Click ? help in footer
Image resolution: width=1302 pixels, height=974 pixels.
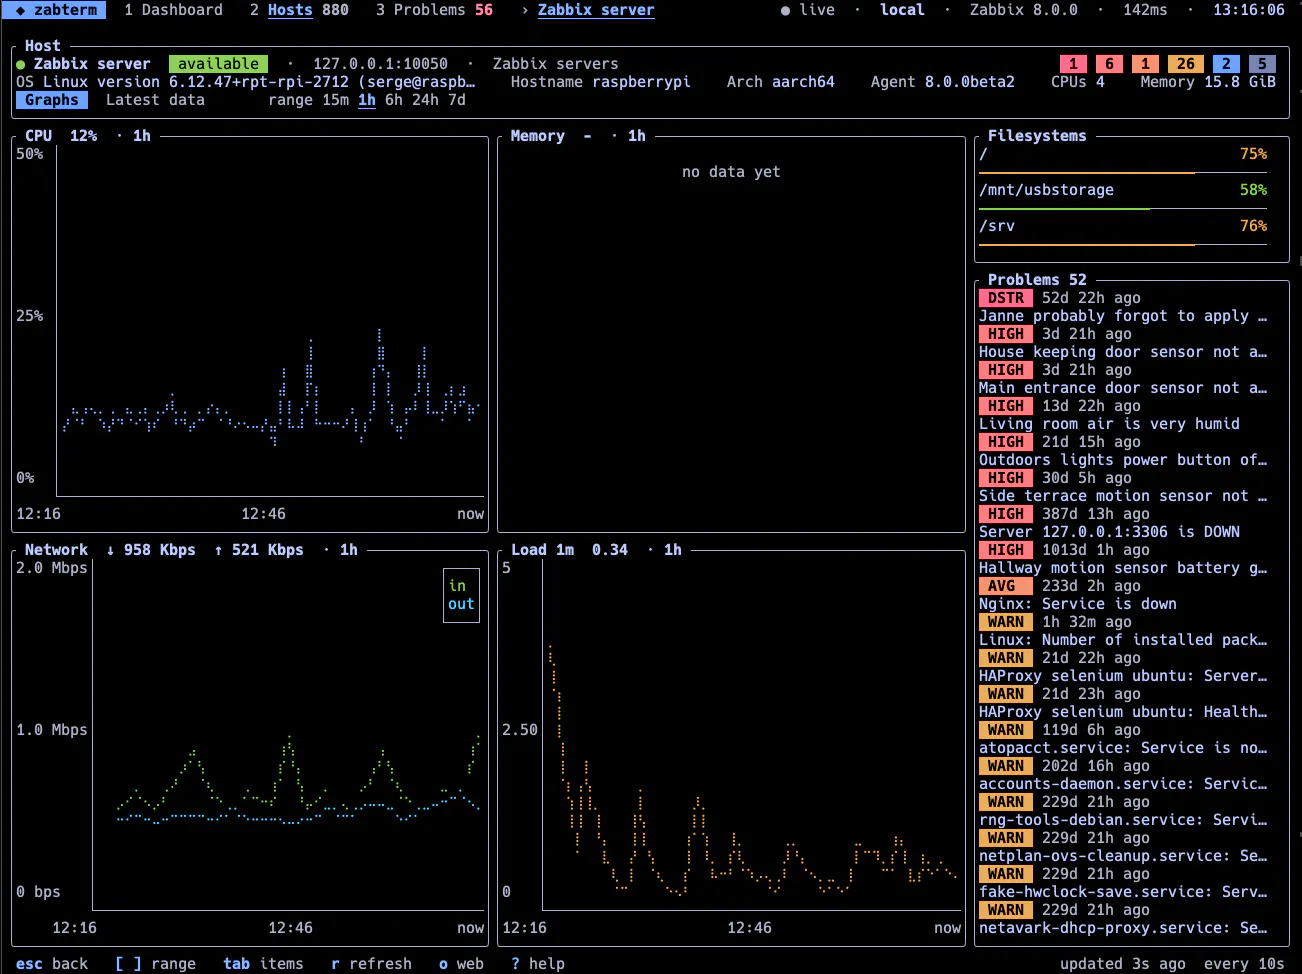tap(538, 964)
